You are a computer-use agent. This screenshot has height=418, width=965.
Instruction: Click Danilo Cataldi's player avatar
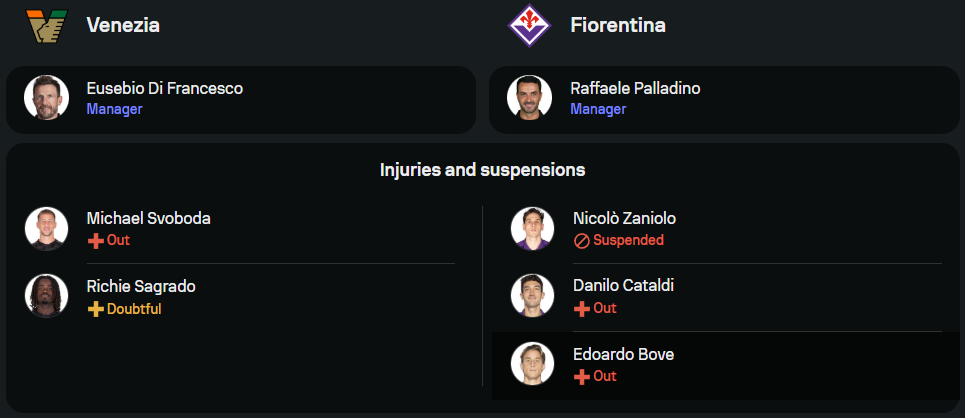(532, 296)
